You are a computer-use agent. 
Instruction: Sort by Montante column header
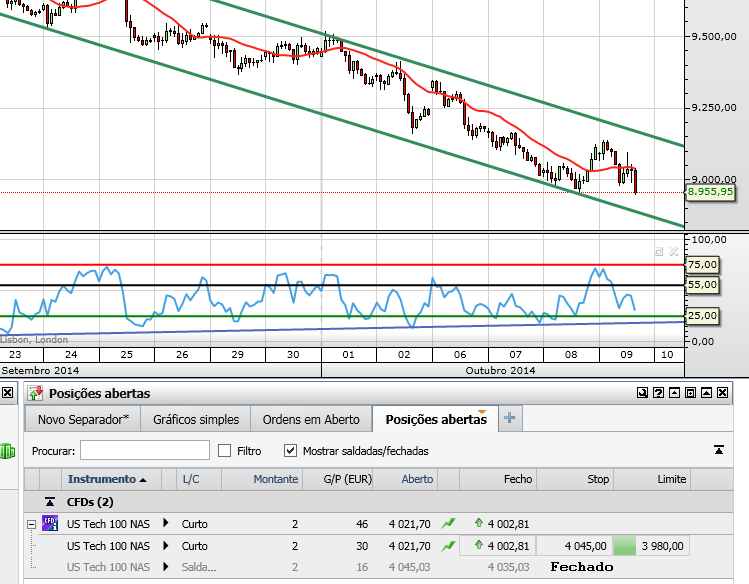[262, 479]
